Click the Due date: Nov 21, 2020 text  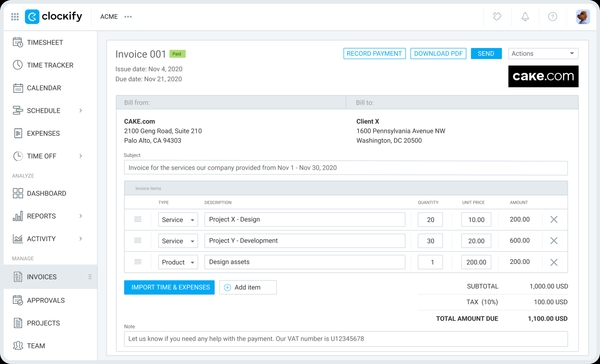(149, 79)
